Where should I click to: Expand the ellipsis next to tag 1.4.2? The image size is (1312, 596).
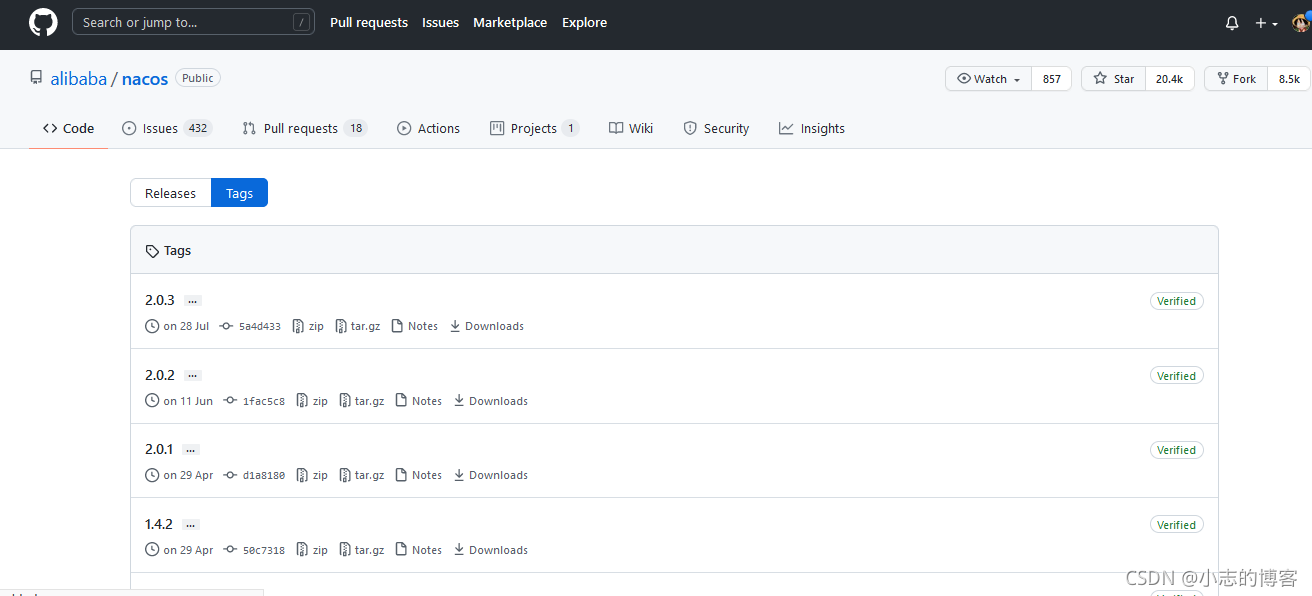[191, 525]
